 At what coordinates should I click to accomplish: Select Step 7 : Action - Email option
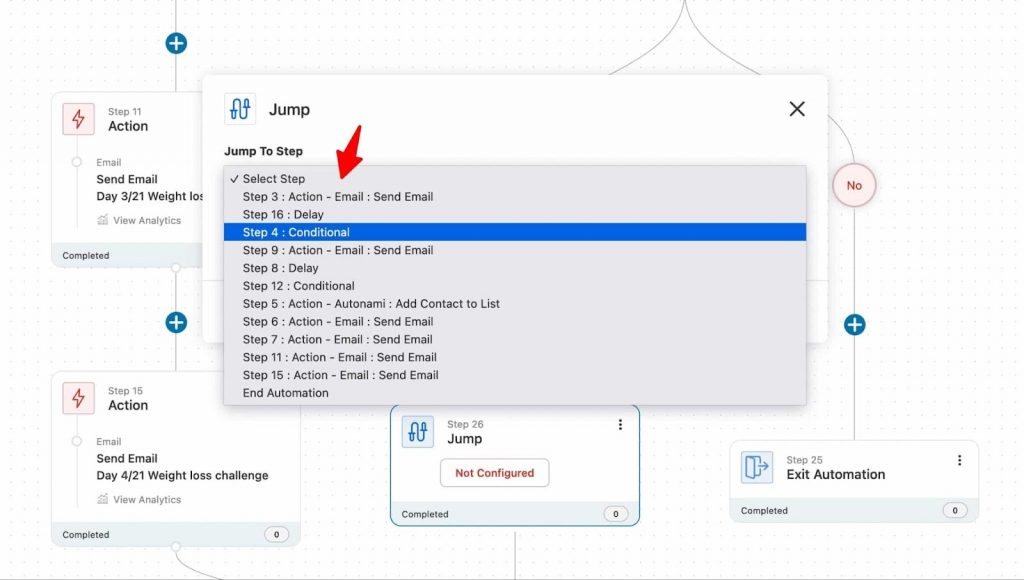[515, 339]
